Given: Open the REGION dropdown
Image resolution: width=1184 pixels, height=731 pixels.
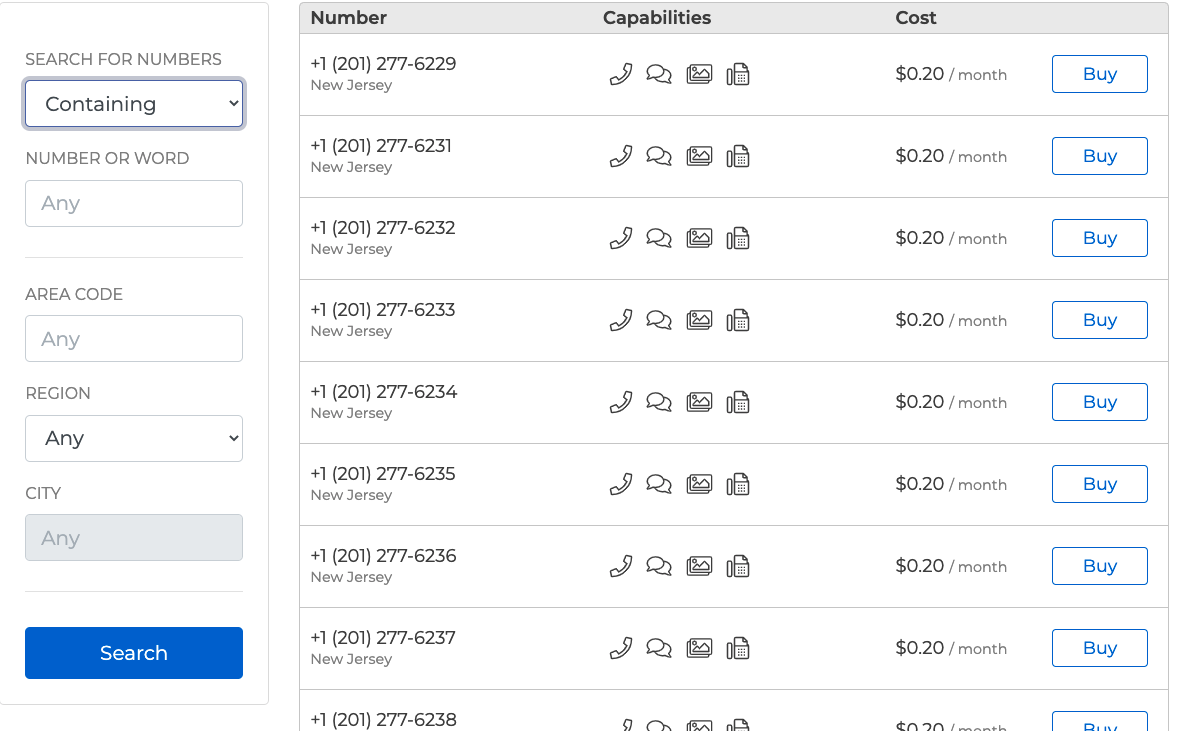Looking at the screenshot, I should tap(133, 438).
